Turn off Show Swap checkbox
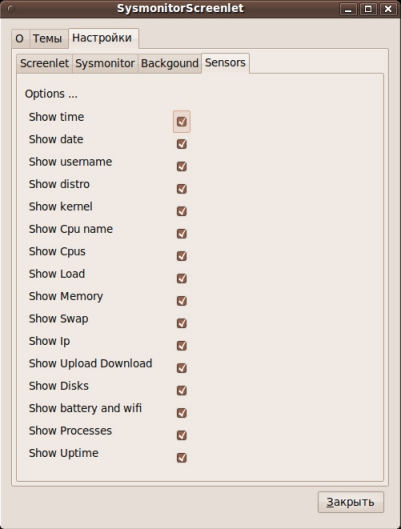The height and width of the screenshot is (529, 401). tap(182, 323)
